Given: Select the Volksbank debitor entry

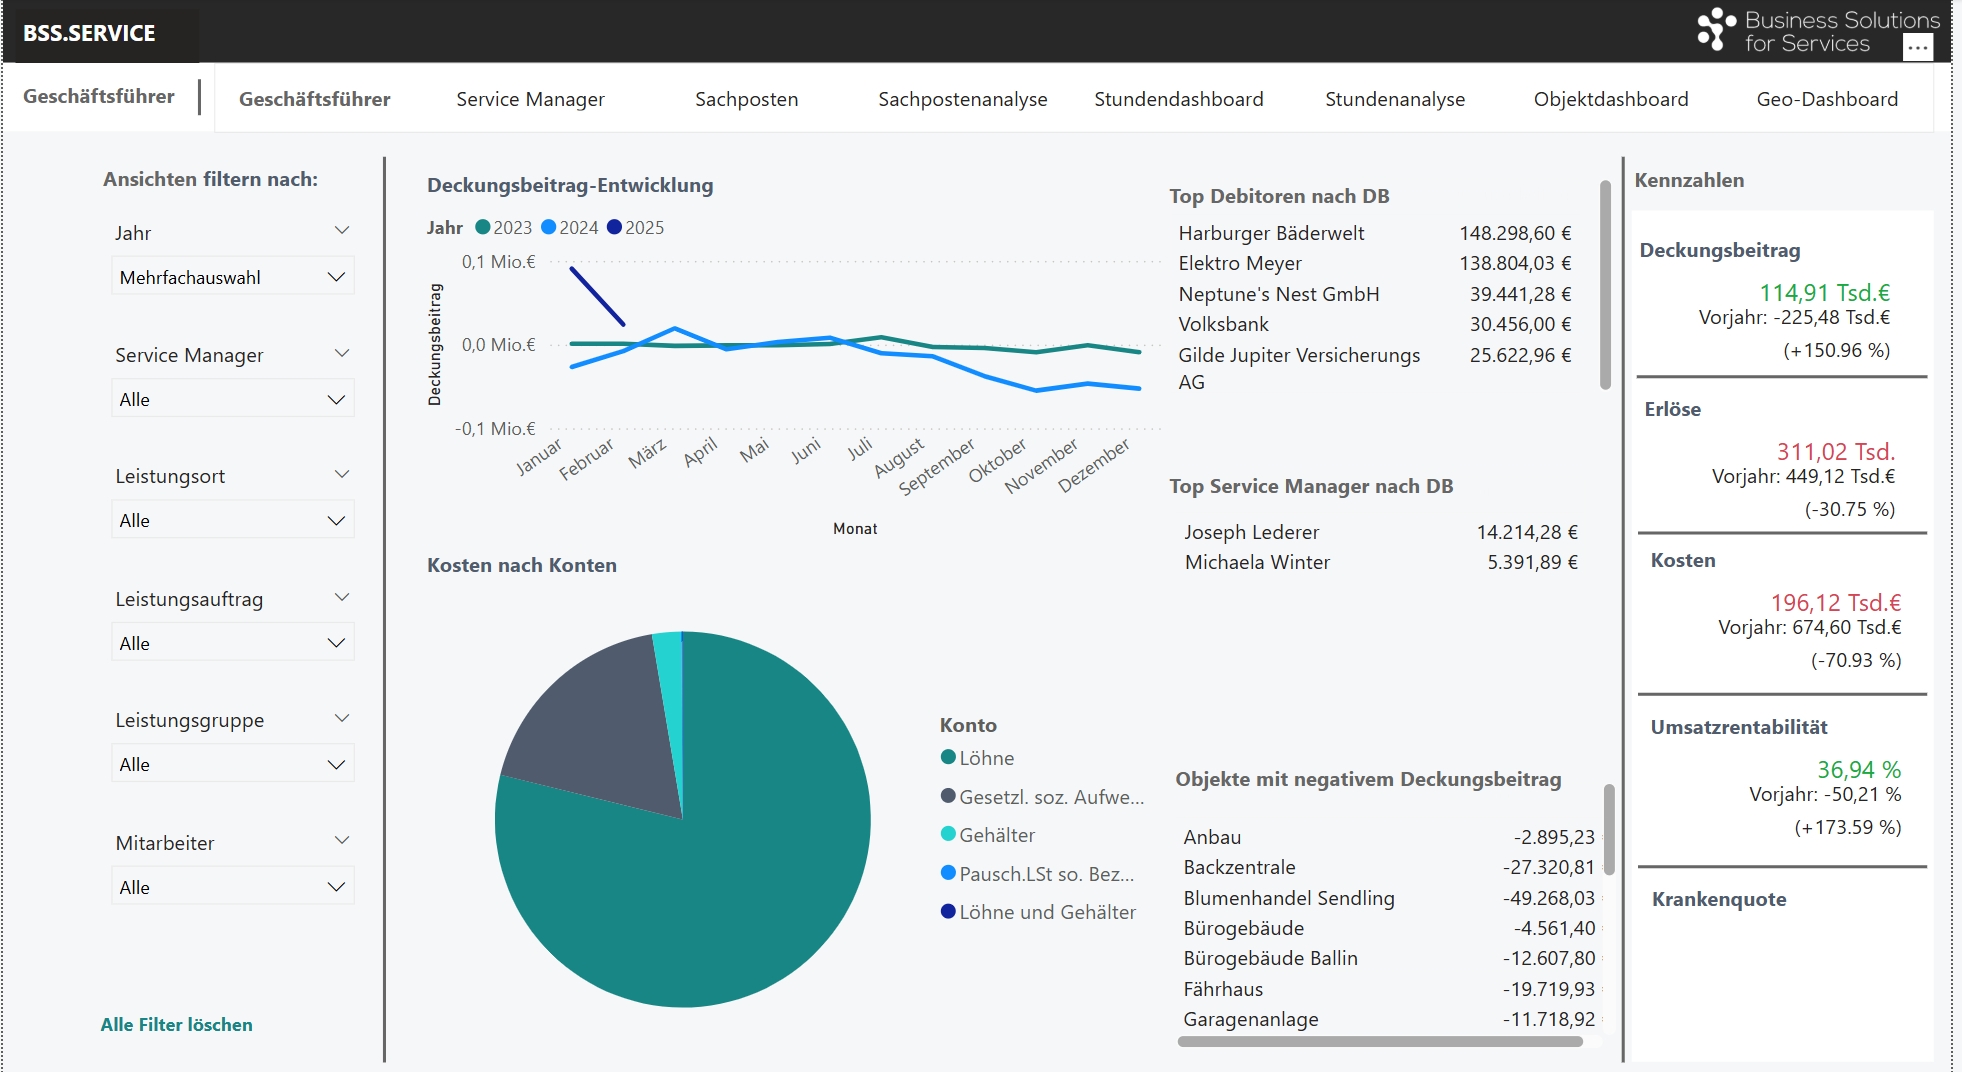Looking at the screenshot, I should 1375,324.
